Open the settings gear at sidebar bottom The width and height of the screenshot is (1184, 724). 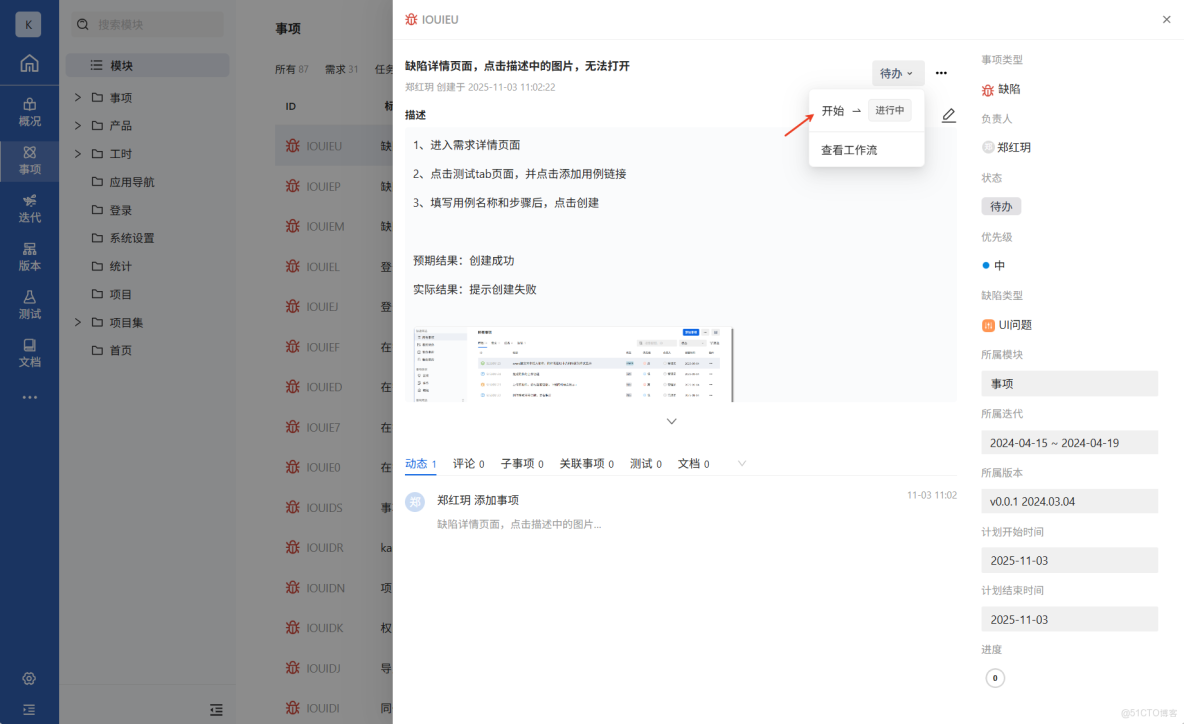click(x=29, y=678)
